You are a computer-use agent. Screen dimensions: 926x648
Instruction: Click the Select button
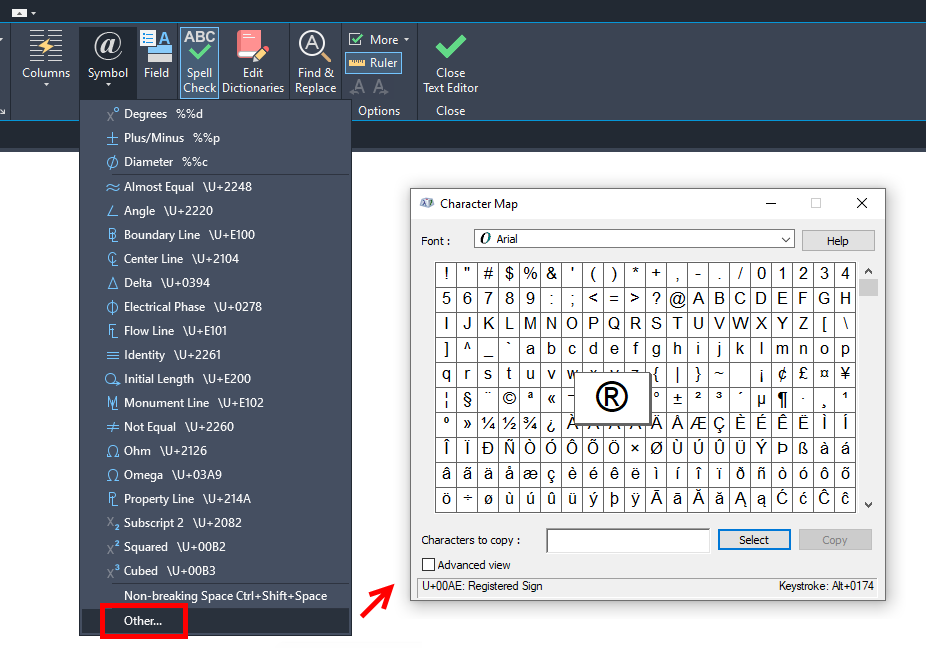click(754, 540)
